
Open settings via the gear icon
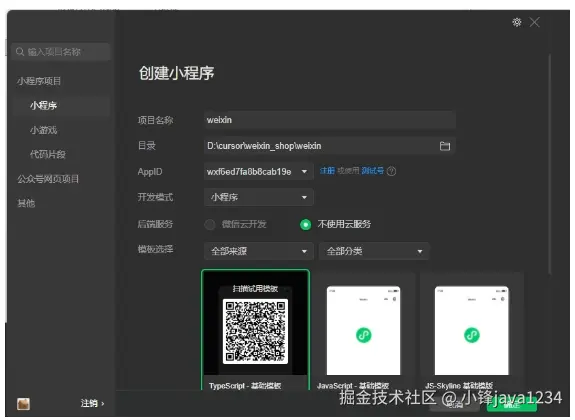coord(517,22)
